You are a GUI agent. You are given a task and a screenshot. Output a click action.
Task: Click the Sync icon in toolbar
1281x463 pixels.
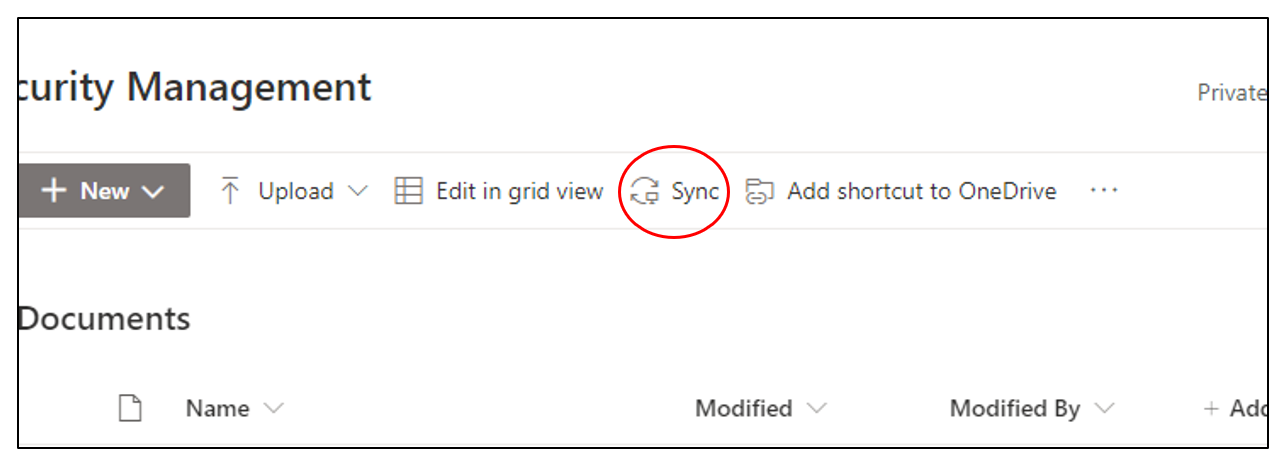click(645, 192)
